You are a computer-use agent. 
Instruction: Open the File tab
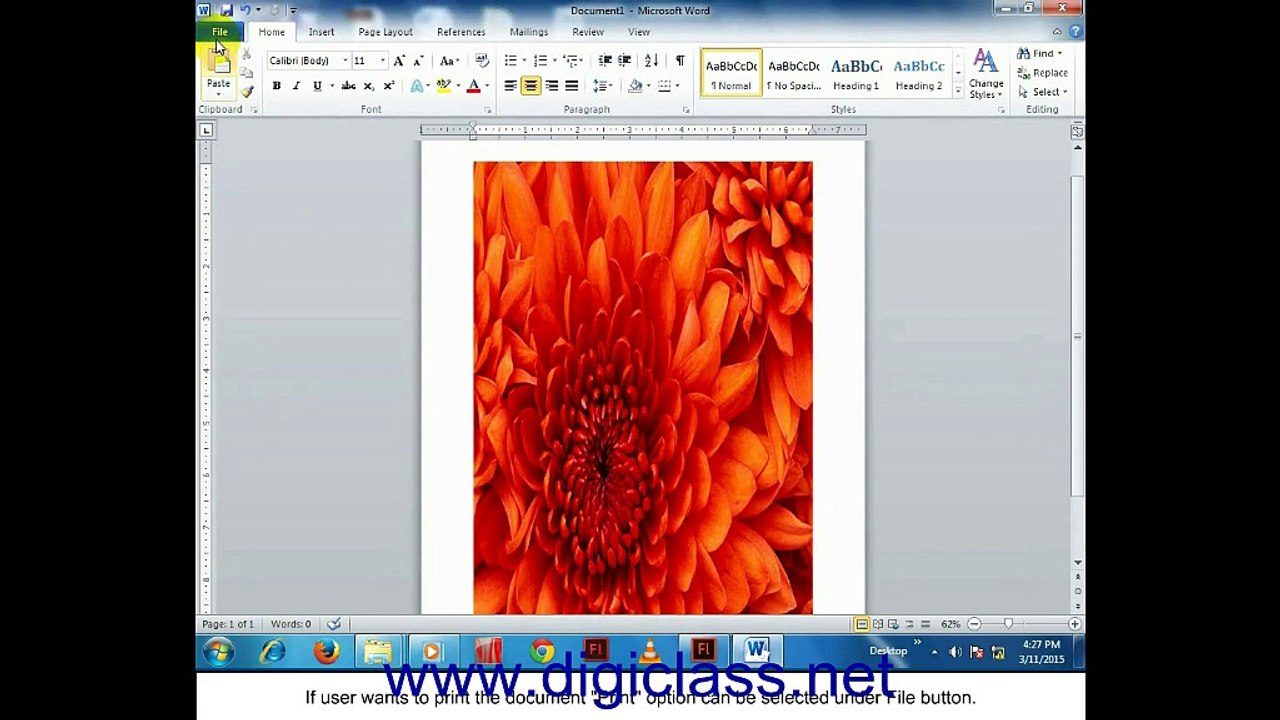pos(220,32)
